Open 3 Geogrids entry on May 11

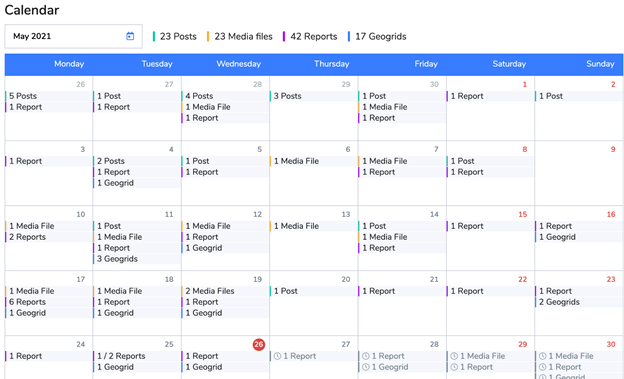tap(137, 259)
